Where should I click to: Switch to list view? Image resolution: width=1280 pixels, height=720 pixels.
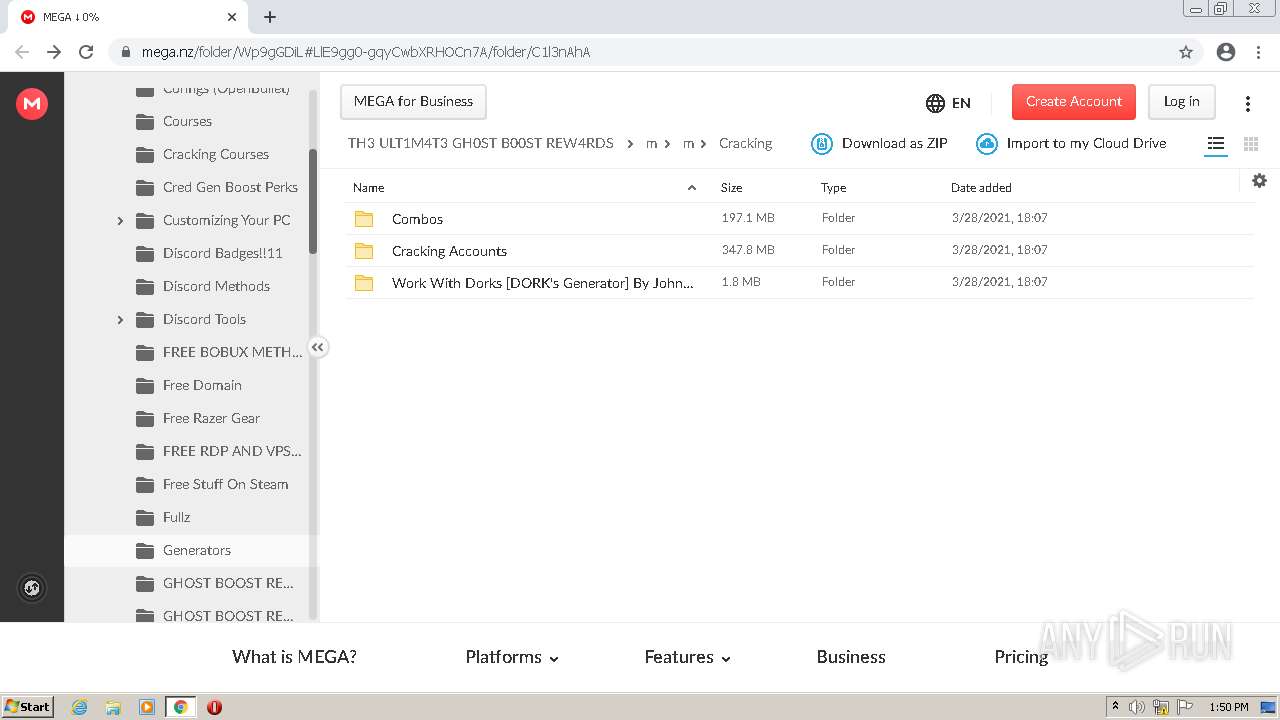pos(1216,144)
